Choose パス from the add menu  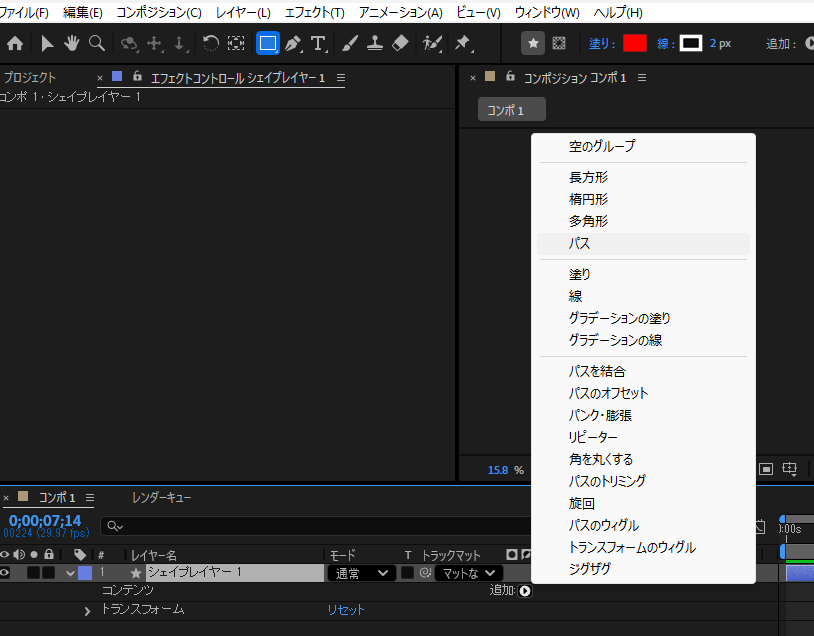point(580,244)
